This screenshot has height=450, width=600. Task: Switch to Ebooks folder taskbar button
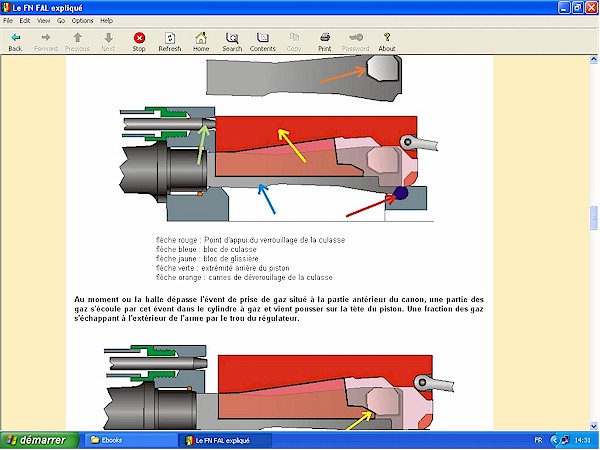130,440
